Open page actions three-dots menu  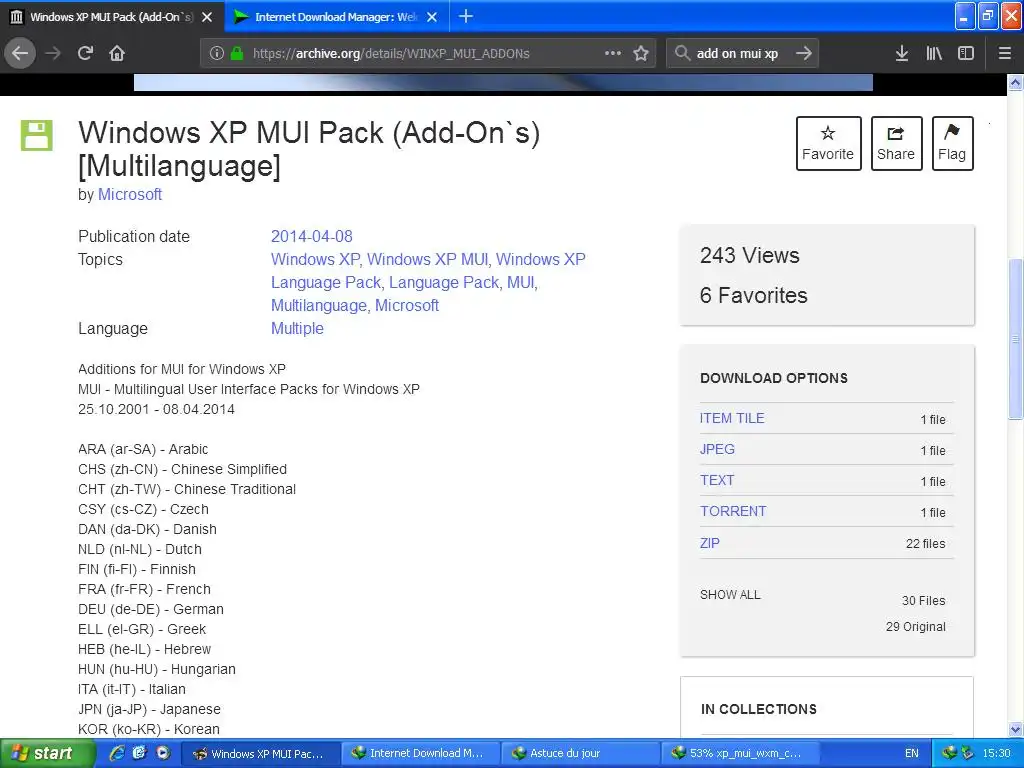613,54
